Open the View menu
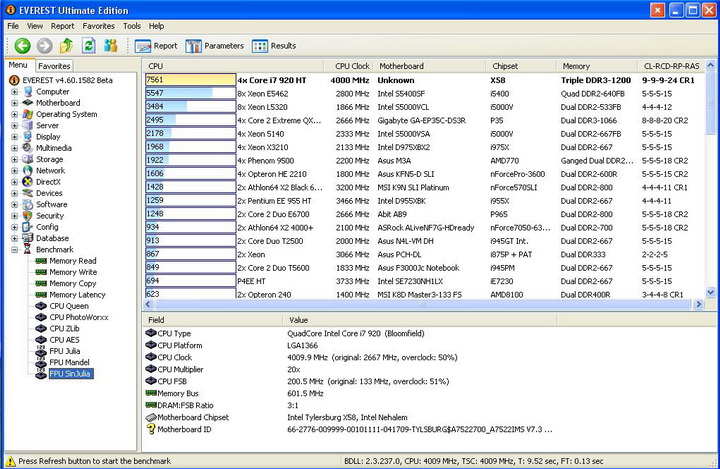Image resolution: width=720 pixels, height=469 pixels. [x=35, y=26]
